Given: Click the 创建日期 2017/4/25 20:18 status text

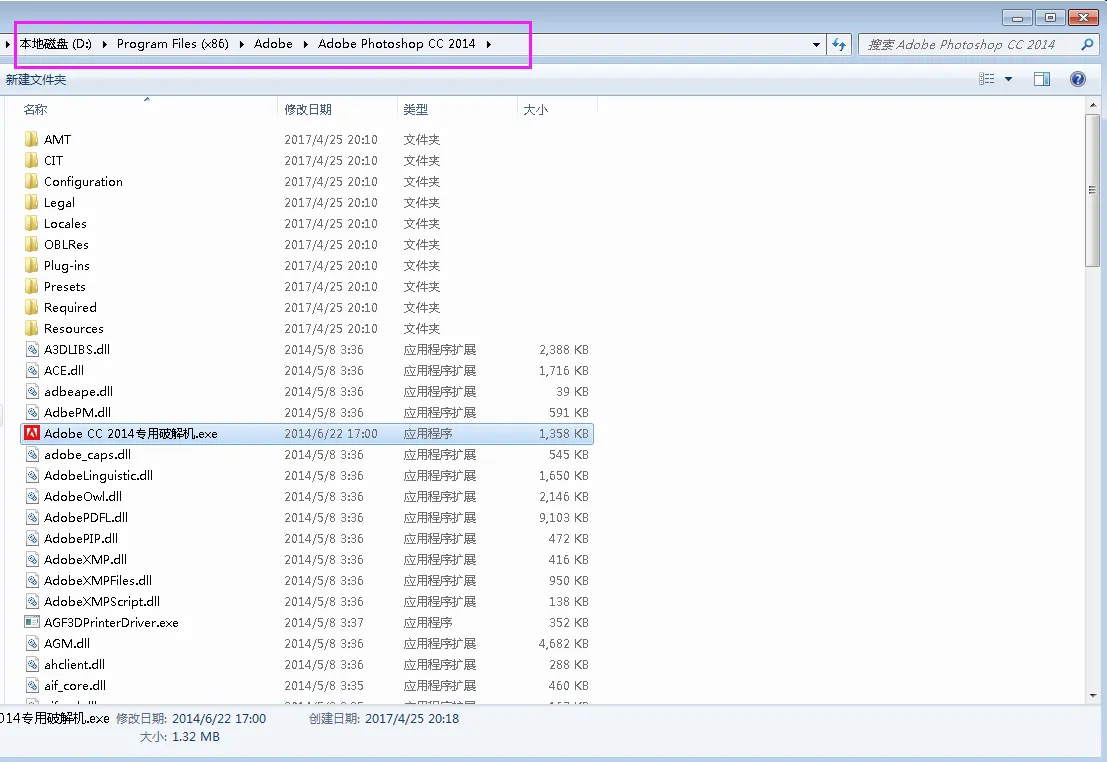Looking at the screenshot, I should [x=383, y=719].
